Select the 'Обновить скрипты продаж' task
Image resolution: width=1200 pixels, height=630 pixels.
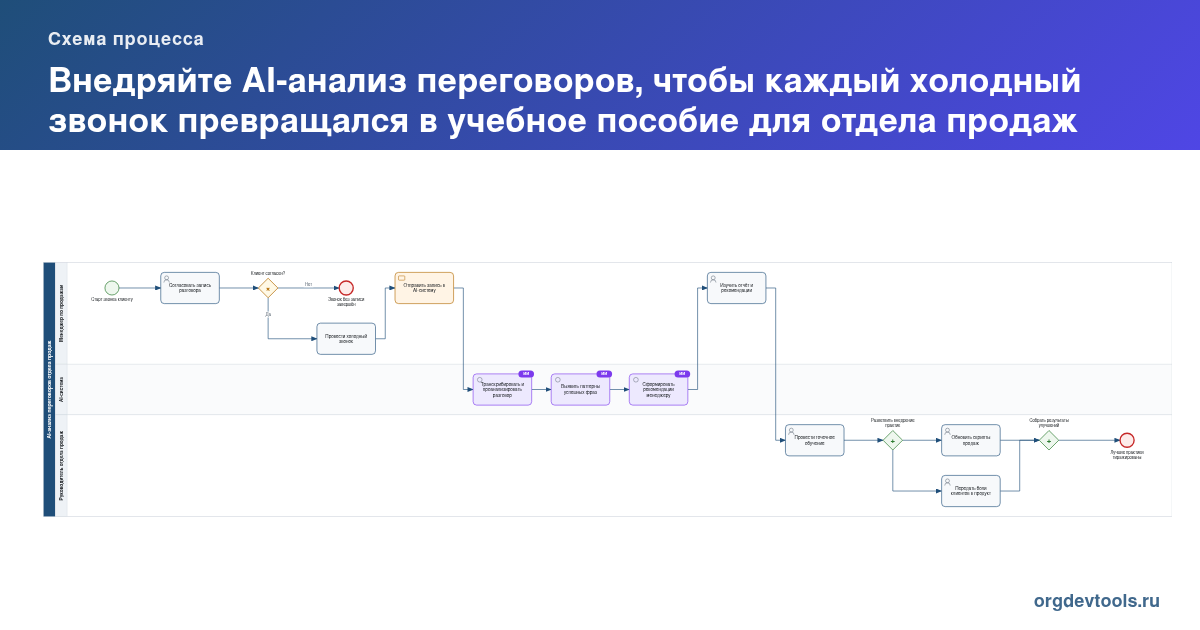970,440
